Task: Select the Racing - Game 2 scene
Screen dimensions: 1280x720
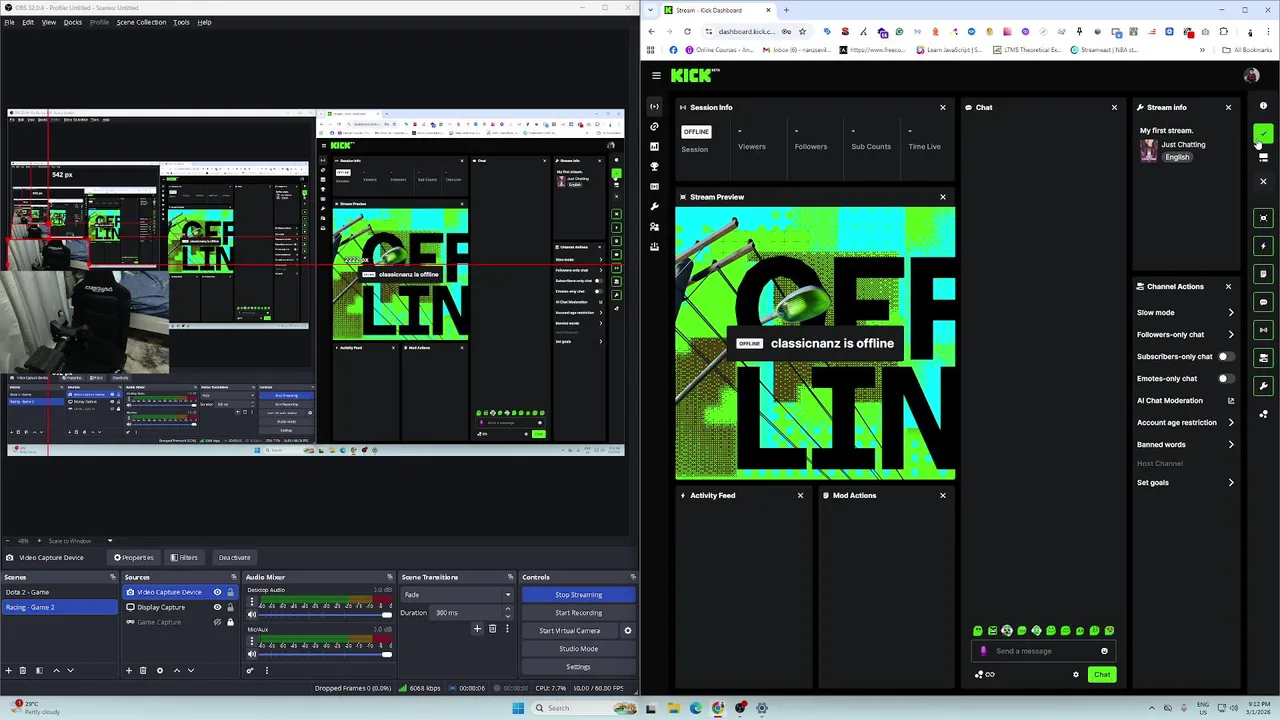Action: click(59, 607)
